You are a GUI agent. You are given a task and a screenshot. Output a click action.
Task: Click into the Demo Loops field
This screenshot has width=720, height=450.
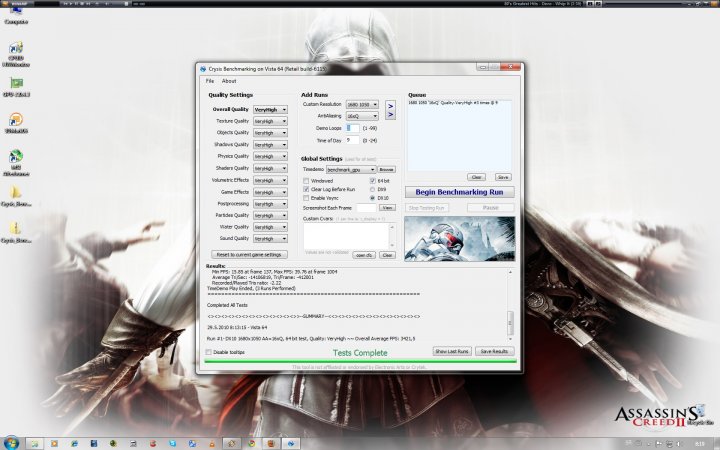point(353,128)
